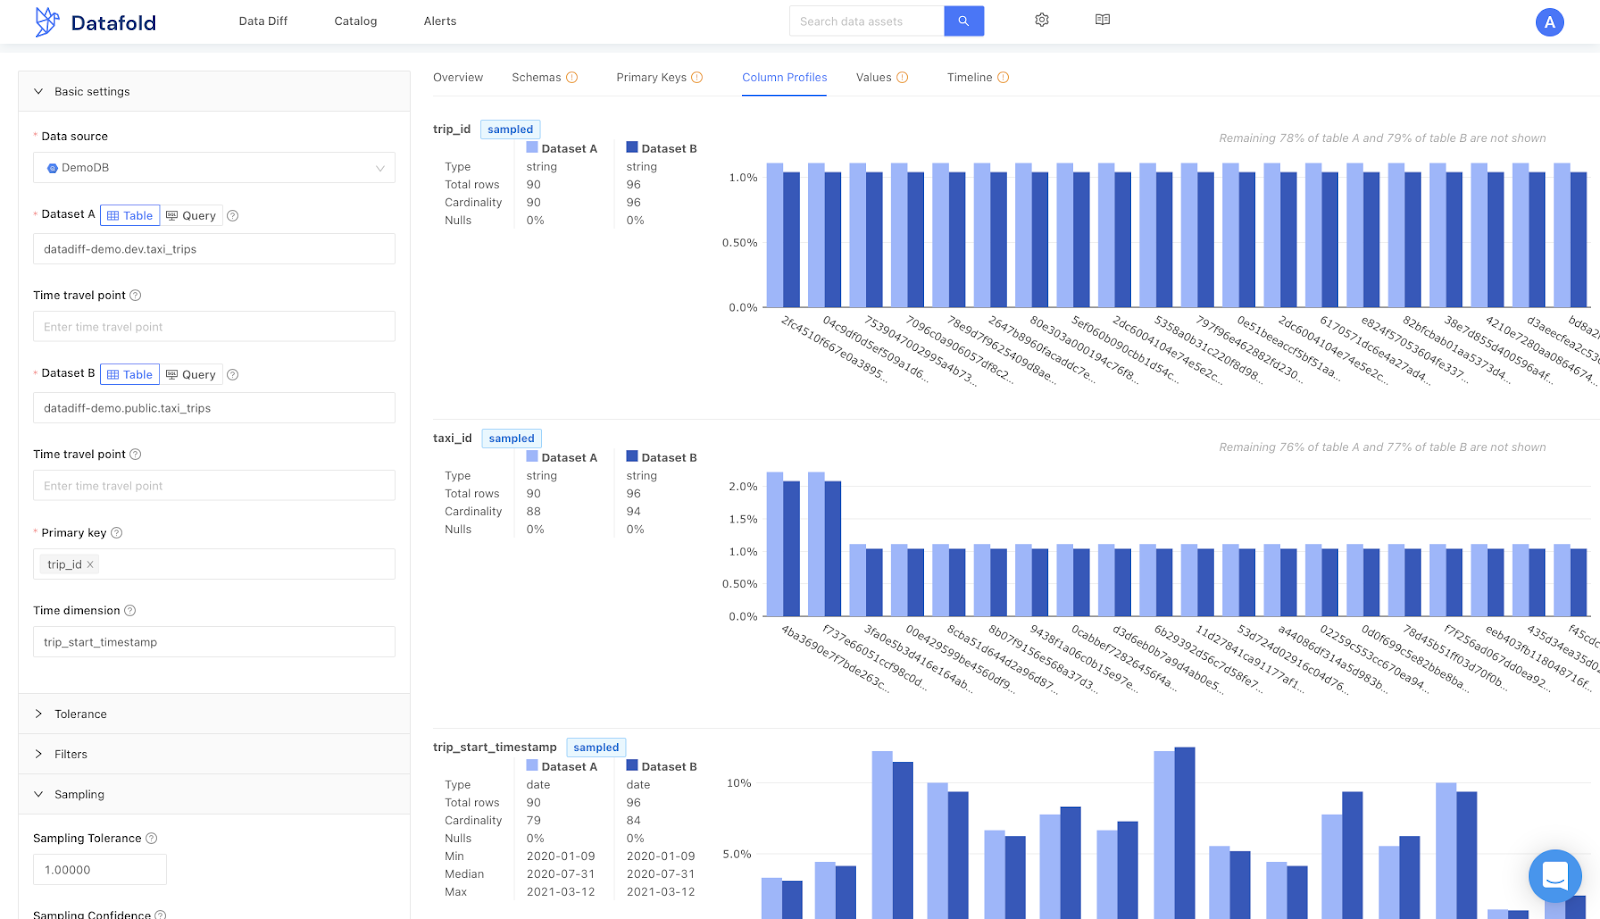Collapse the Sampling section

click(x=214, y=794)
